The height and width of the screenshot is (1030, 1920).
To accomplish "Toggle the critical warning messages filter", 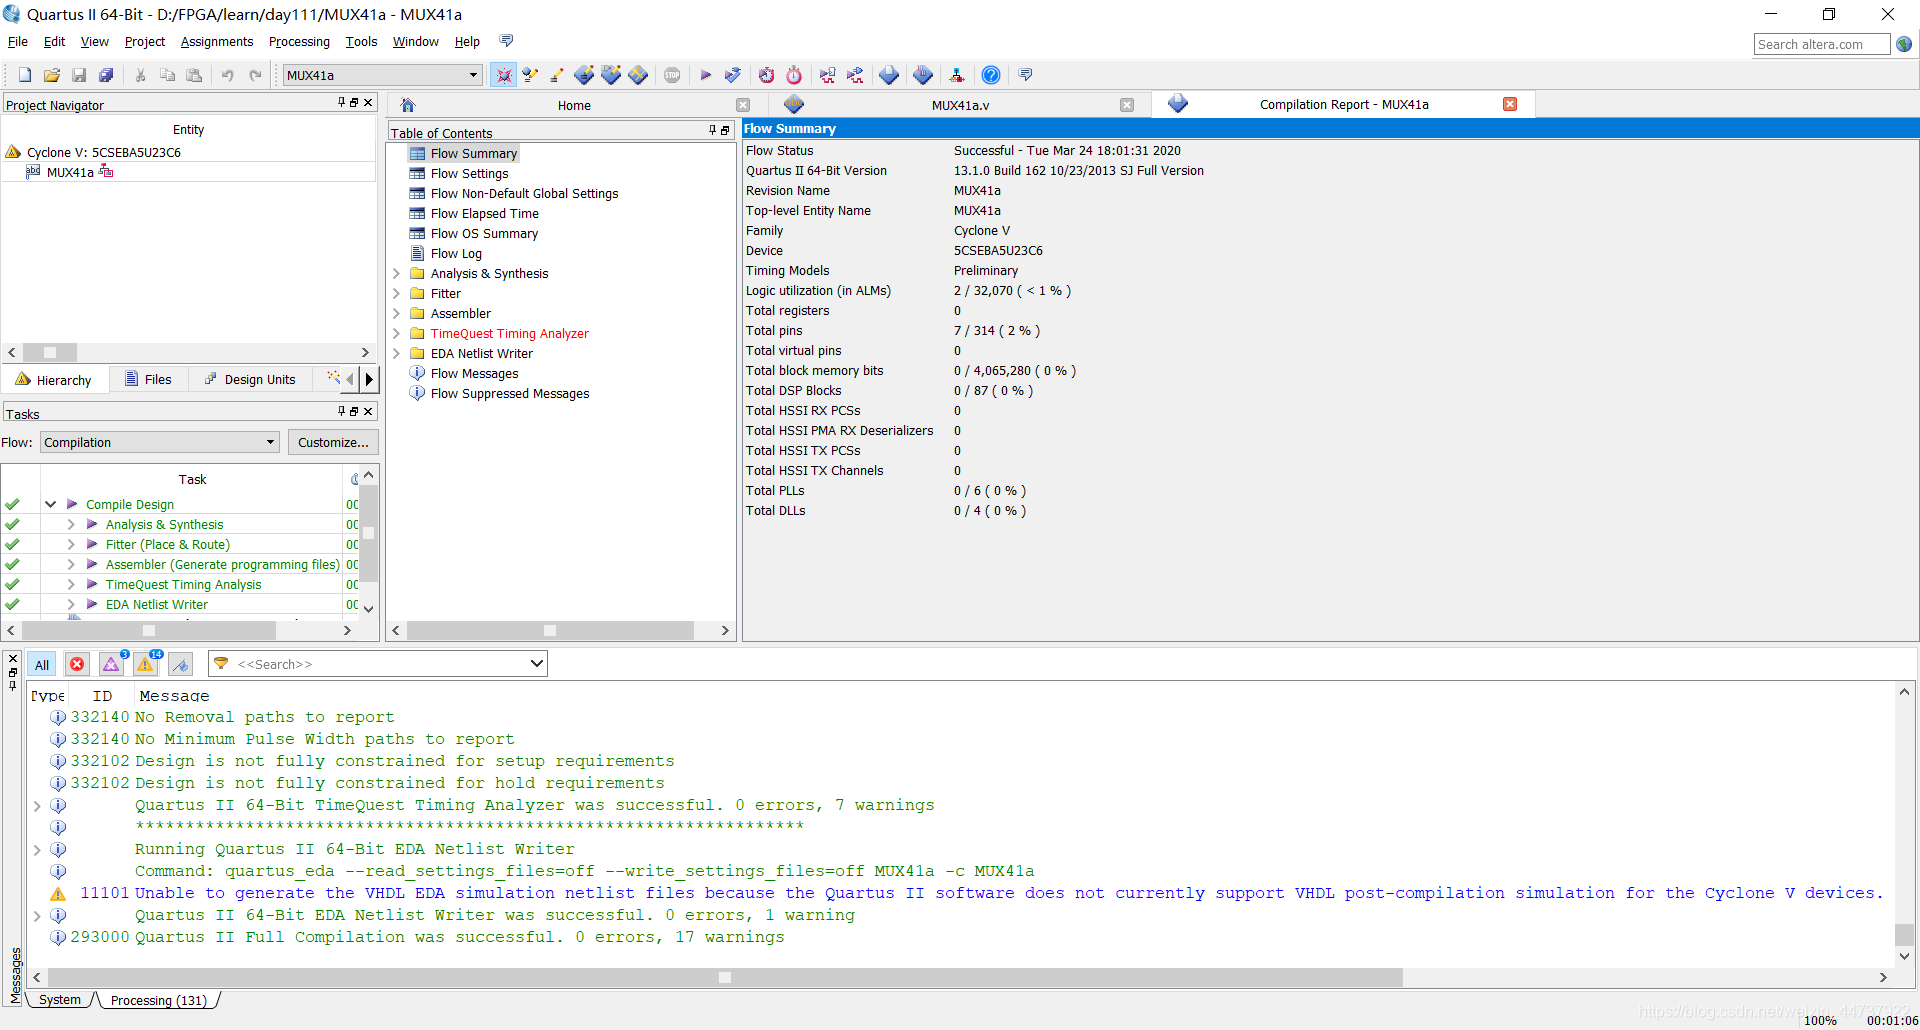I will click(x=111, y=664).
